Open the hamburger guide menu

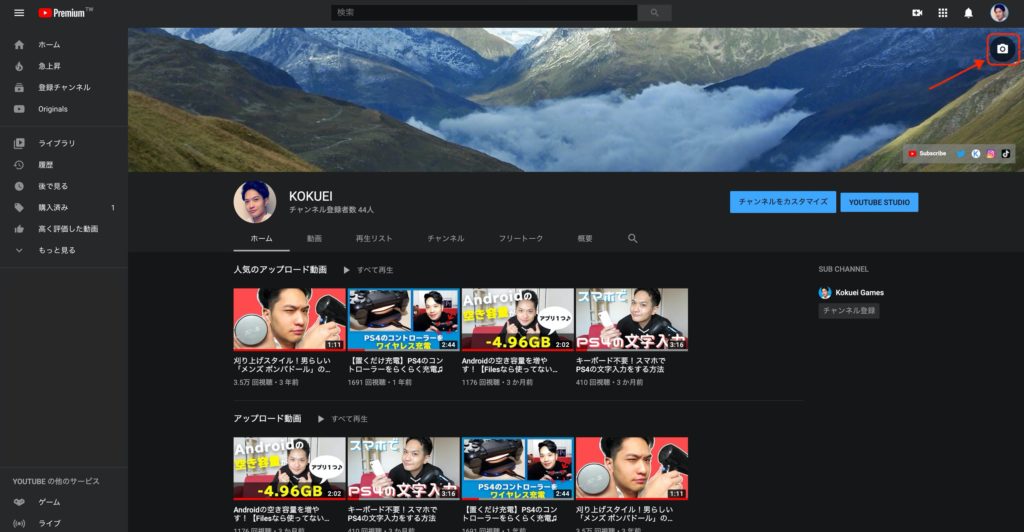(19, 12)
